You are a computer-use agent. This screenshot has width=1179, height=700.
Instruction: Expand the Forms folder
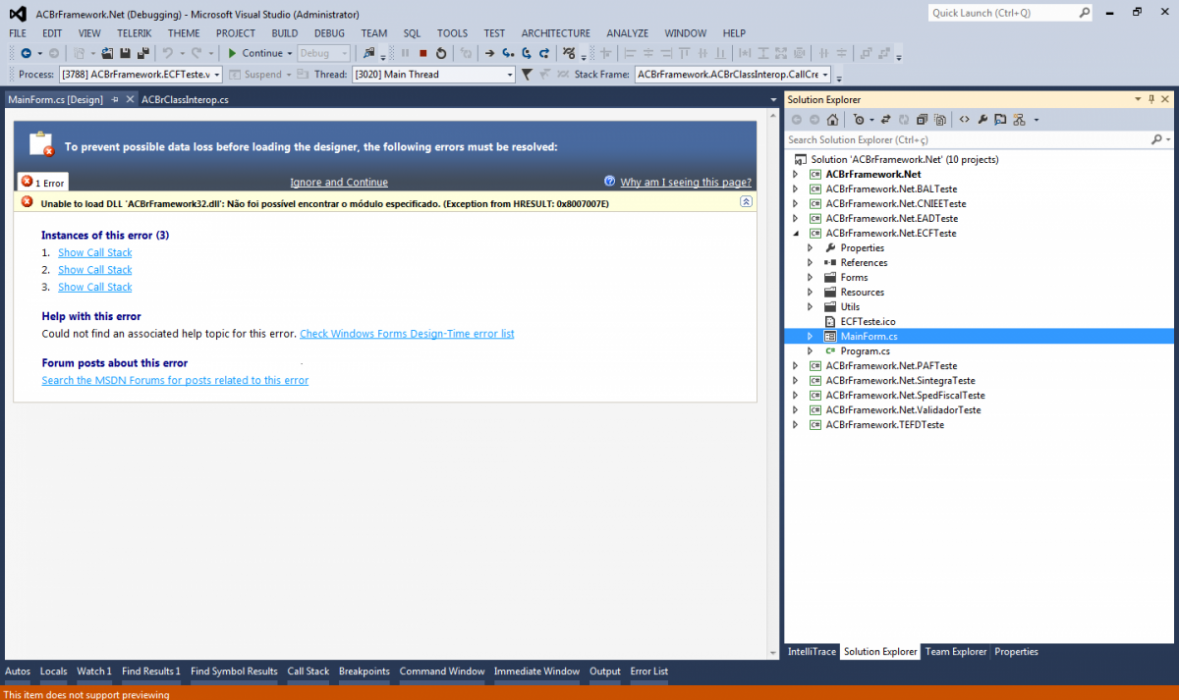click(810, 277)
